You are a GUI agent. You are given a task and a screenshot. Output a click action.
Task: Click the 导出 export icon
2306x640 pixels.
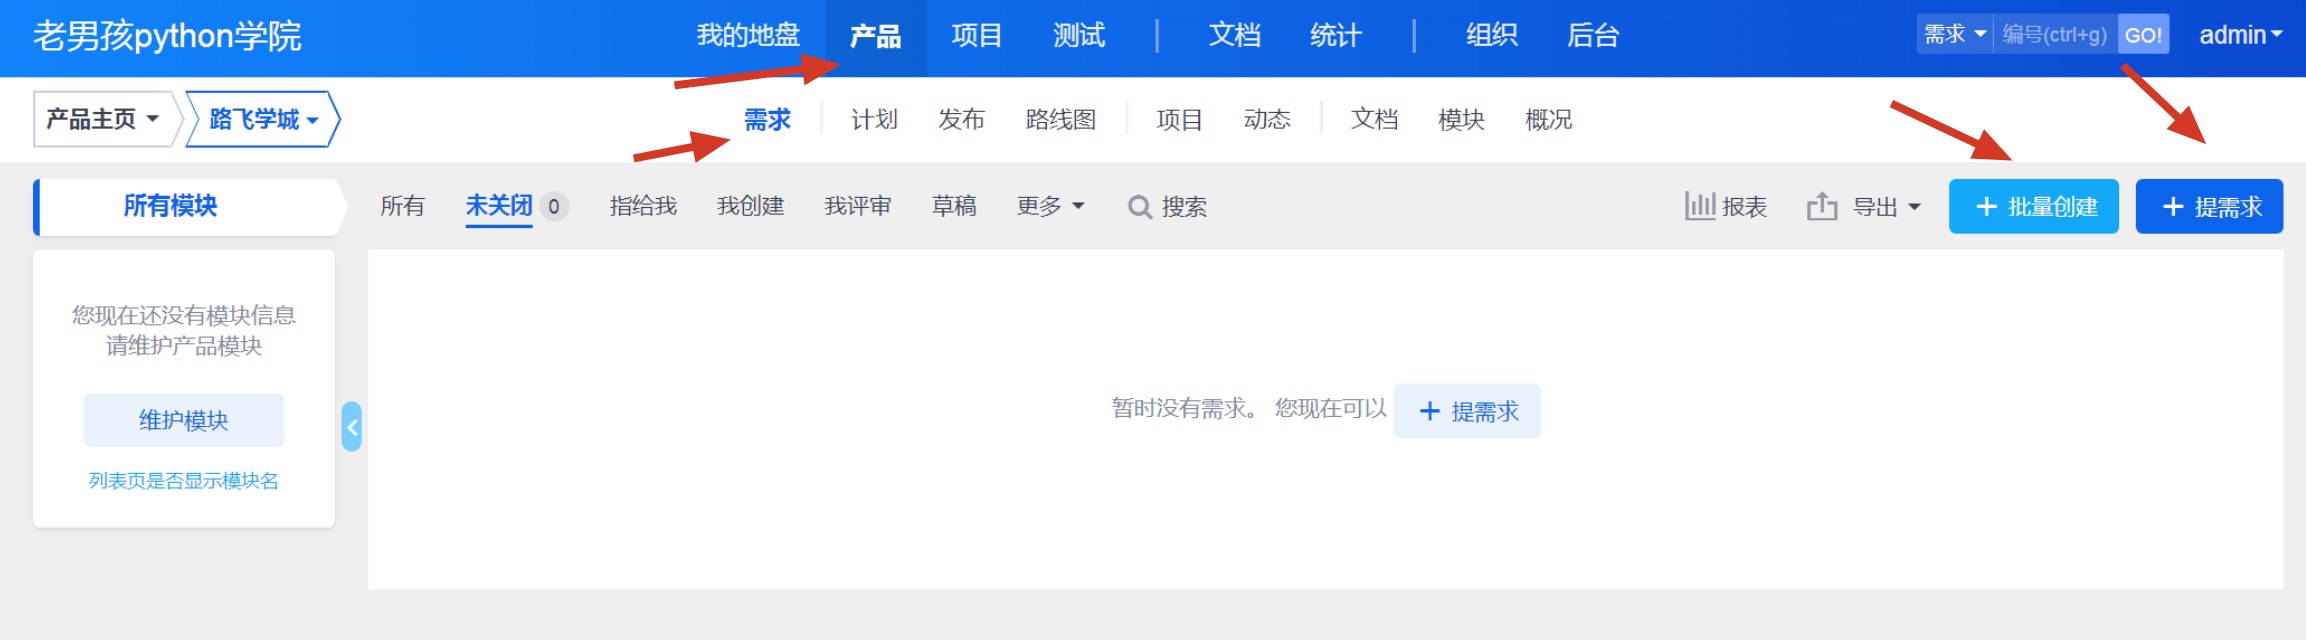(x=1822, y=207)
